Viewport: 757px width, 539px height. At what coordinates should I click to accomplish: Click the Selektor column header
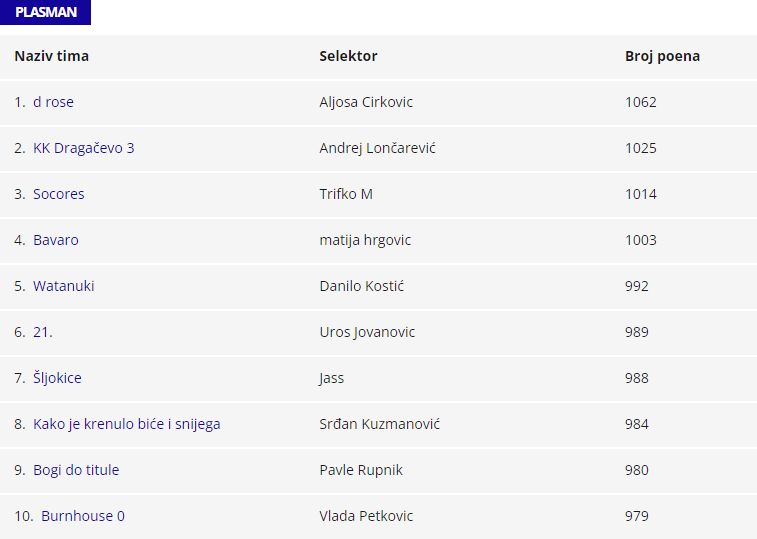pos(348,56)
